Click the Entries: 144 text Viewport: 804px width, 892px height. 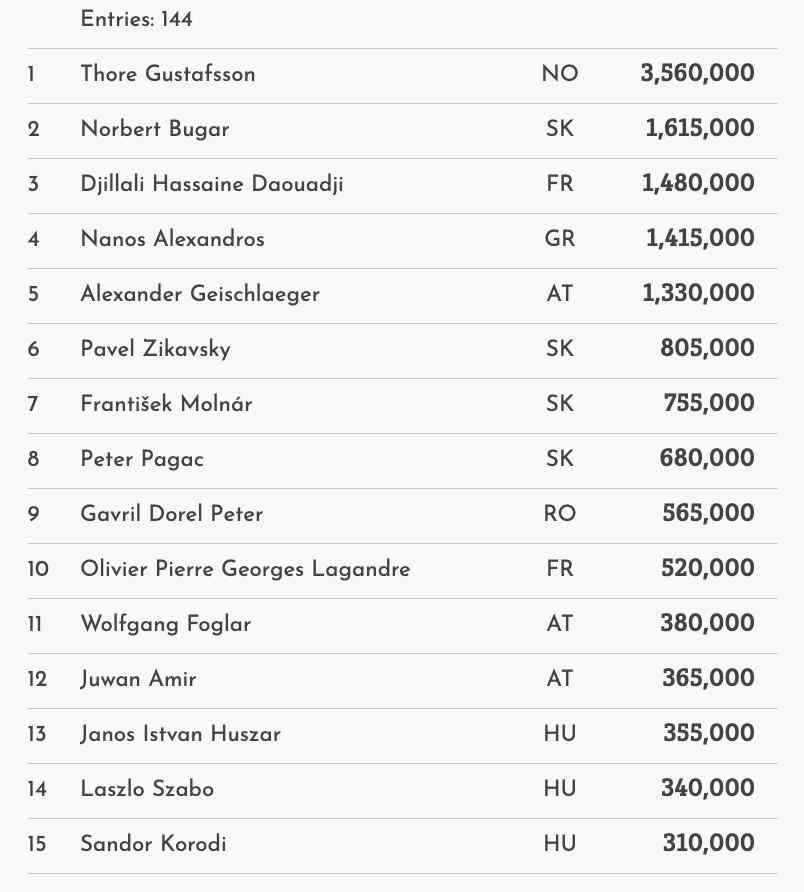[x=137, y=19]
